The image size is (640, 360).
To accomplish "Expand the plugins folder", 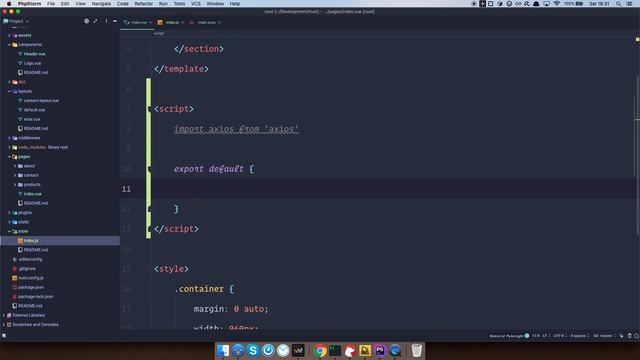I will 9,213.
